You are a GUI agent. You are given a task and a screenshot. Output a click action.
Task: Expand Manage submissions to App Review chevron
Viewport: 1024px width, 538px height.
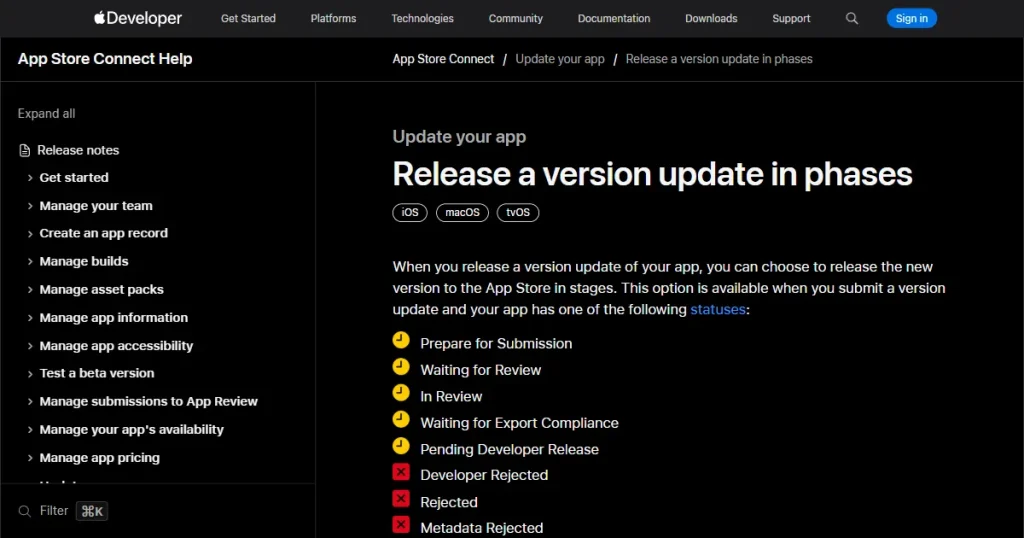pos(30,402)
